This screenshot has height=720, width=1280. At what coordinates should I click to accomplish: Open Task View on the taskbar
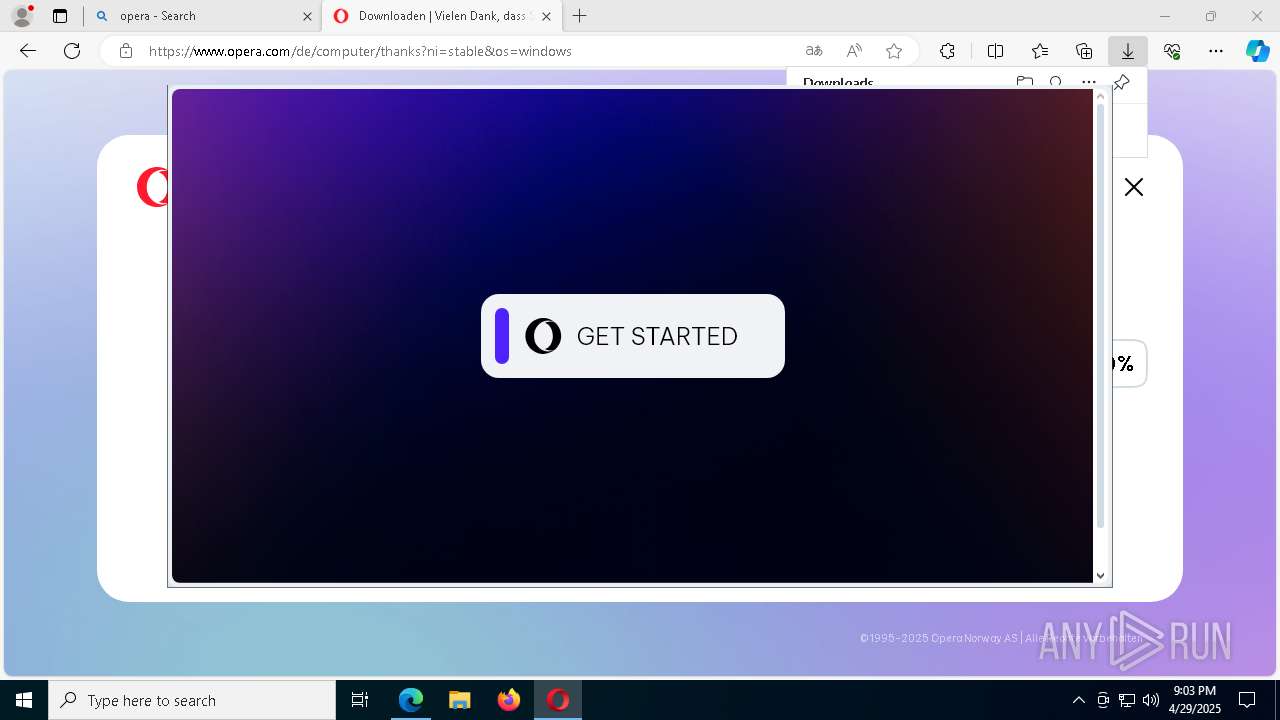click(360, 700)
